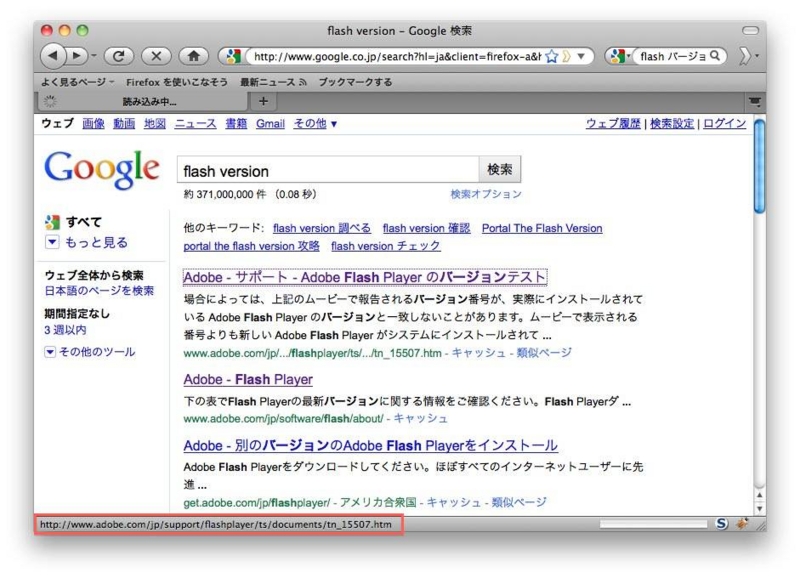Click the Google search field containing flash version
800x578 pixels.
pyautogui.click(x=328, y=170)
